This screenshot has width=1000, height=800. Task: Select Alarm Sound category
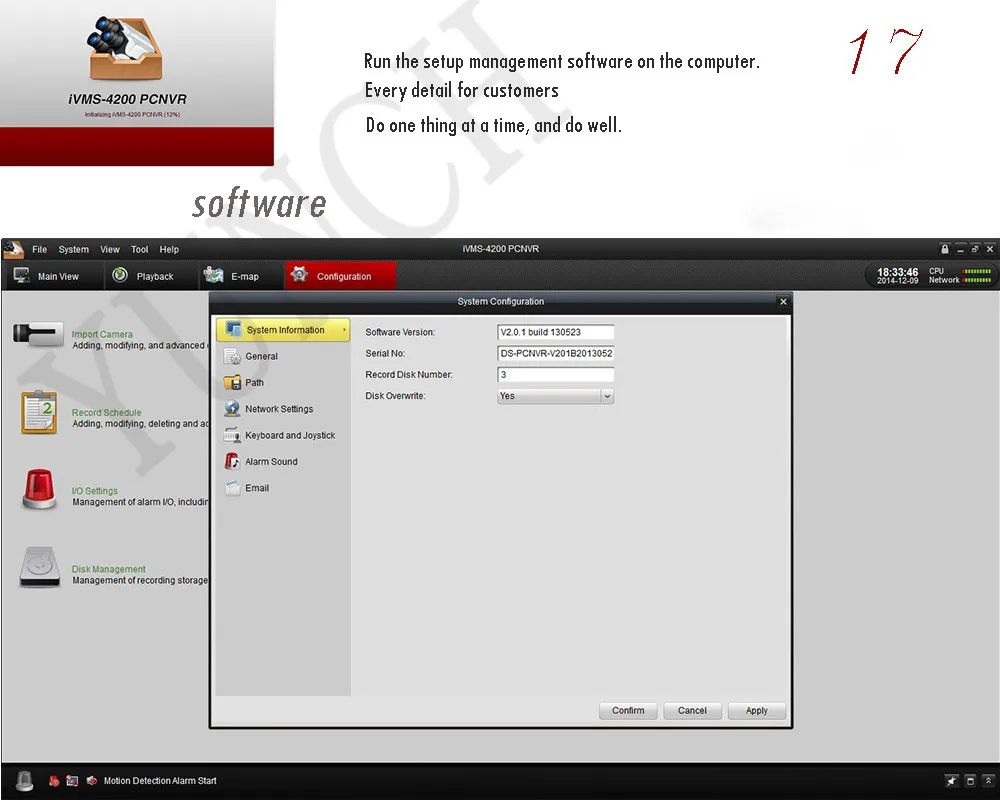[283, 462]
